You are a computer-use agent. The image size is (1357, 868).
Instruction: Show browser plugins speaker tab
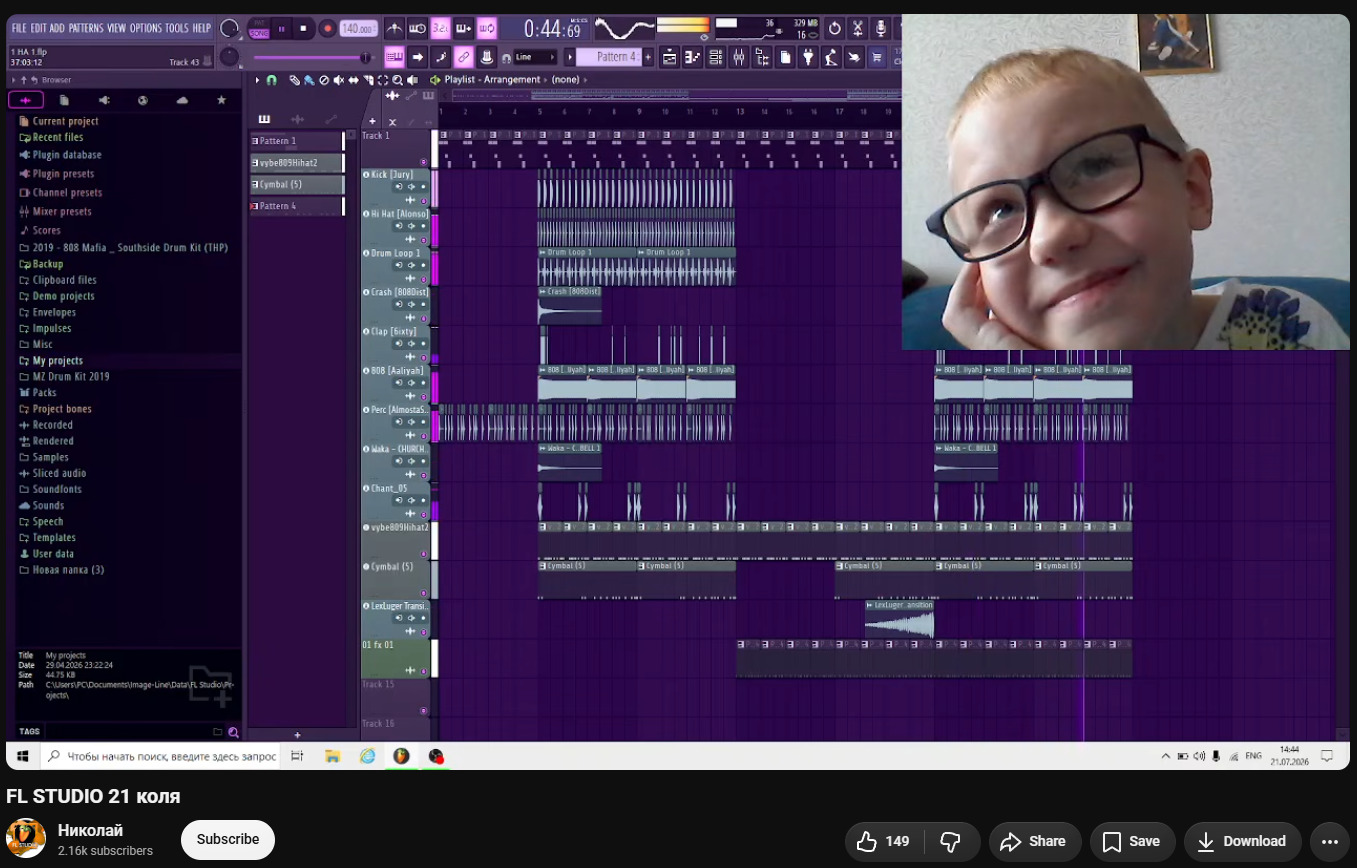click(104, 100)
